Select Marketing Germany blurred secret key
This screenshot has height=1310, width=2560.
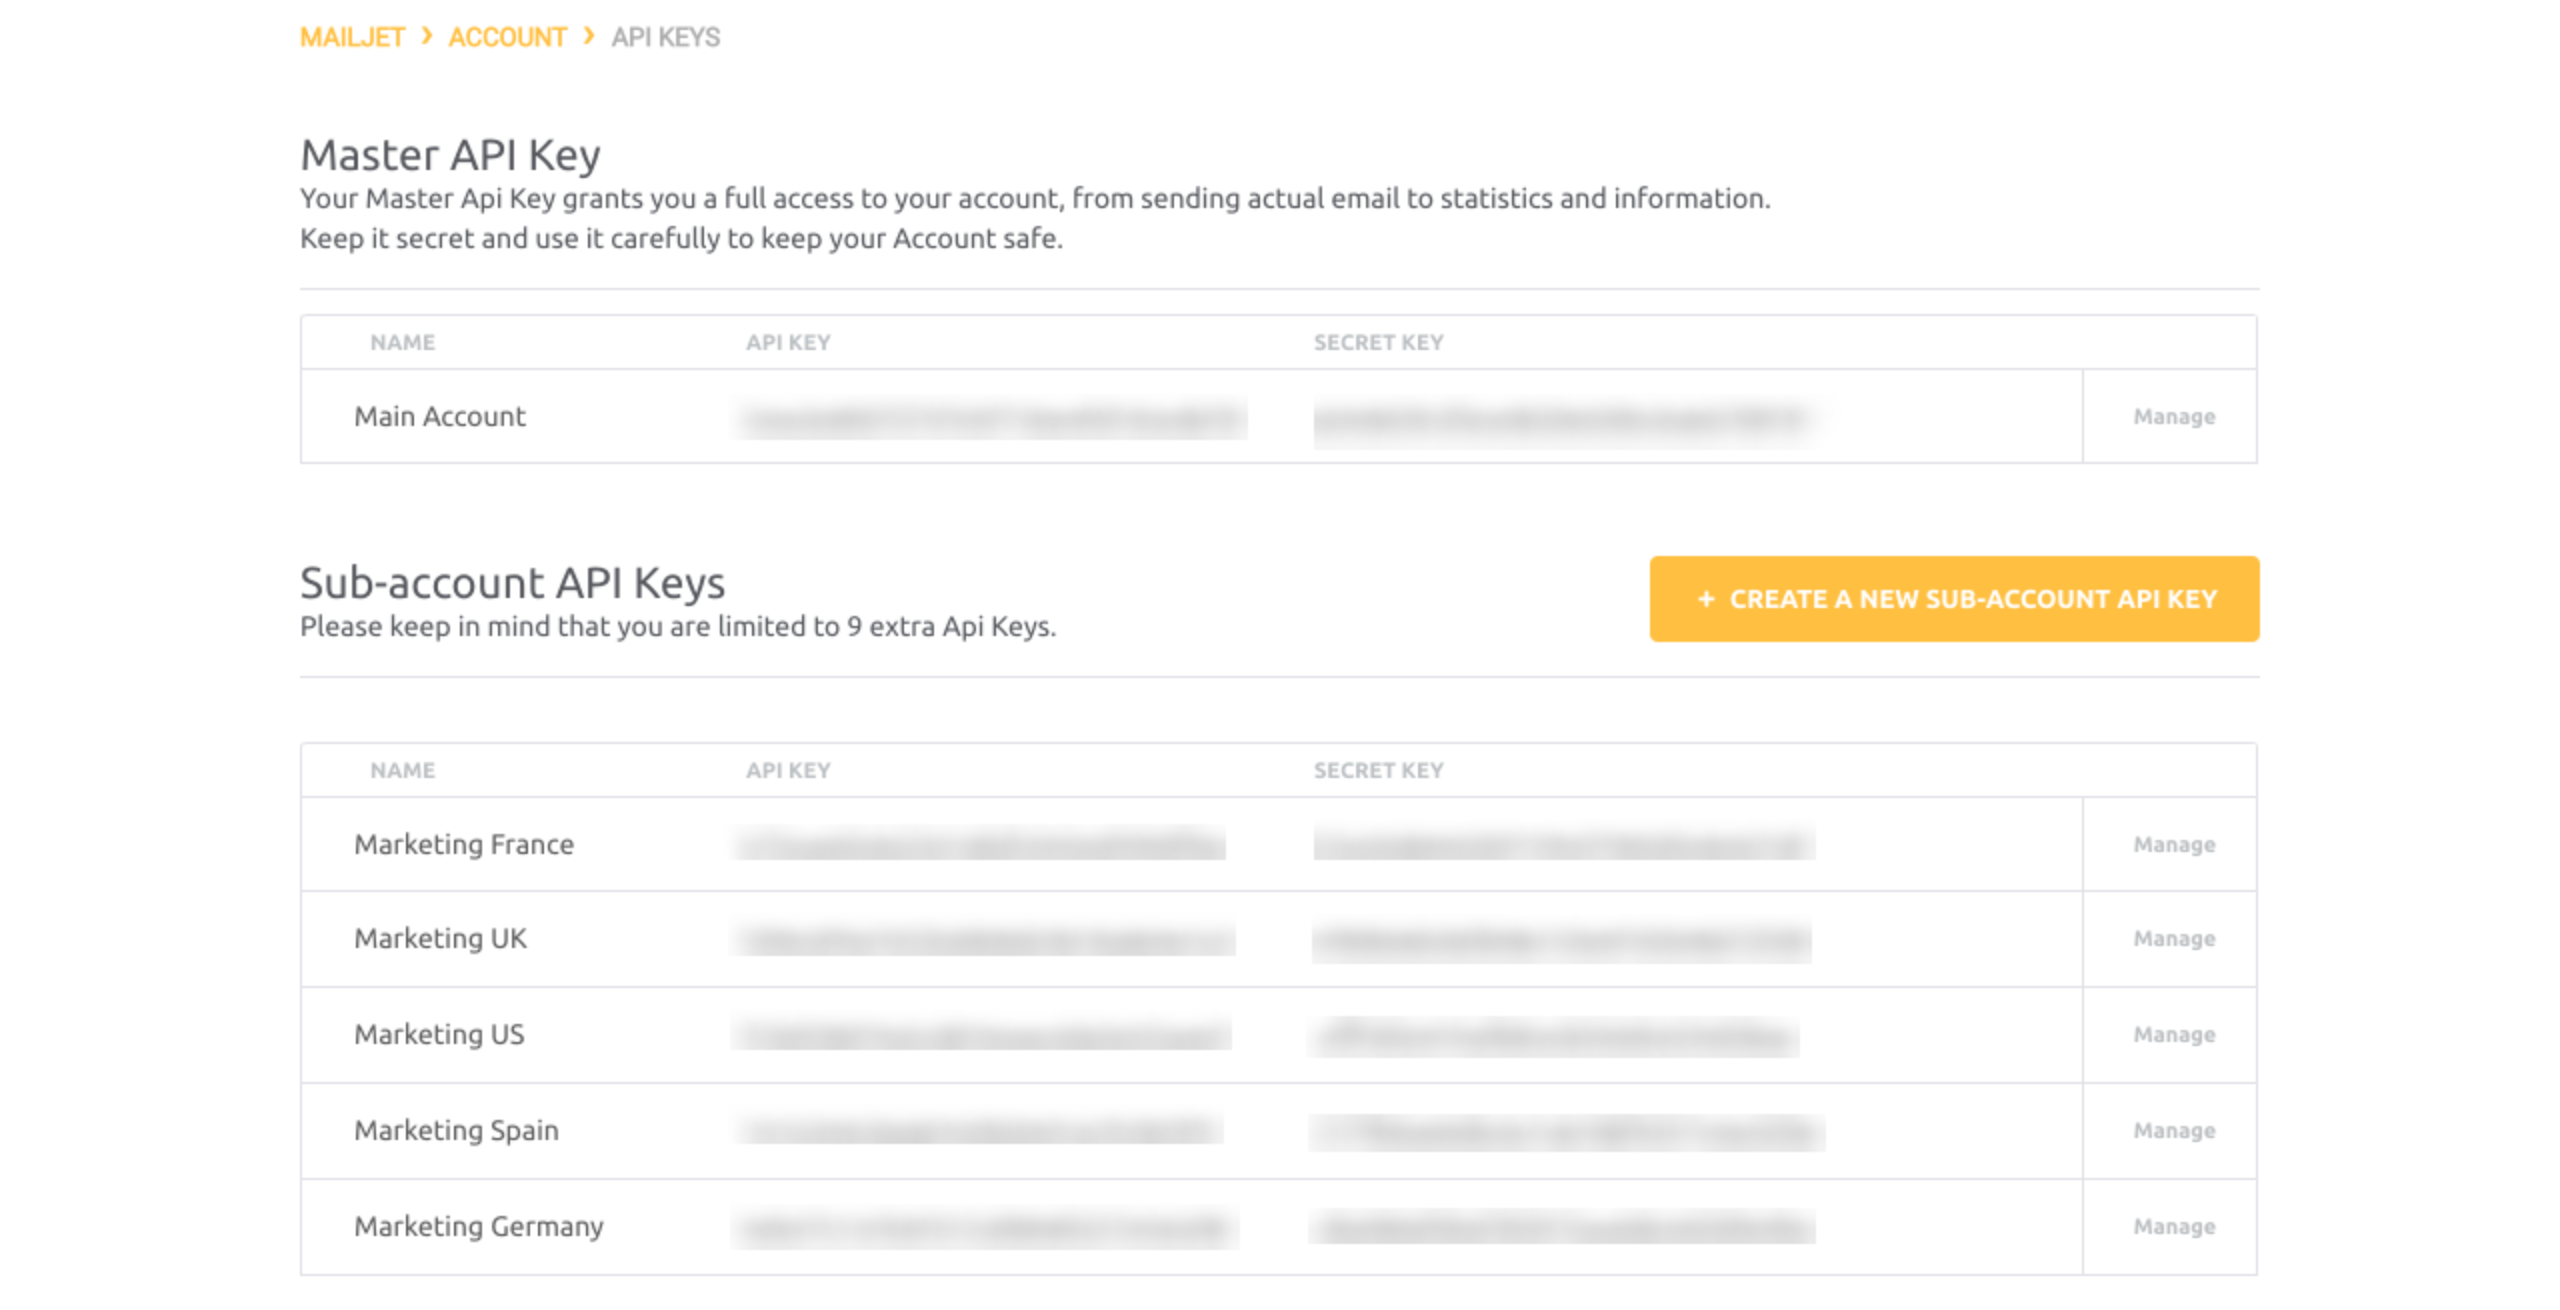click(x=1562, y=1227)
